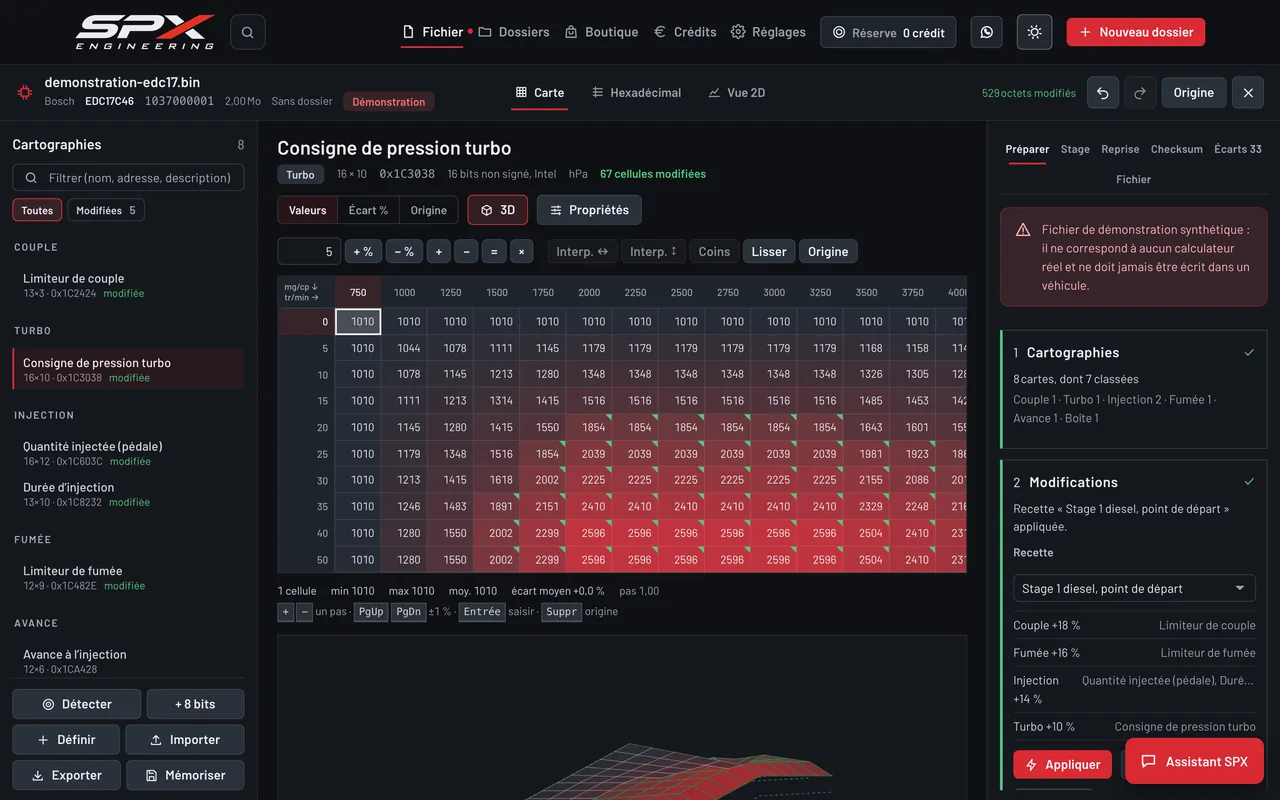
Task: Toggle the 3D view button
Action: (x=498, y=210)
